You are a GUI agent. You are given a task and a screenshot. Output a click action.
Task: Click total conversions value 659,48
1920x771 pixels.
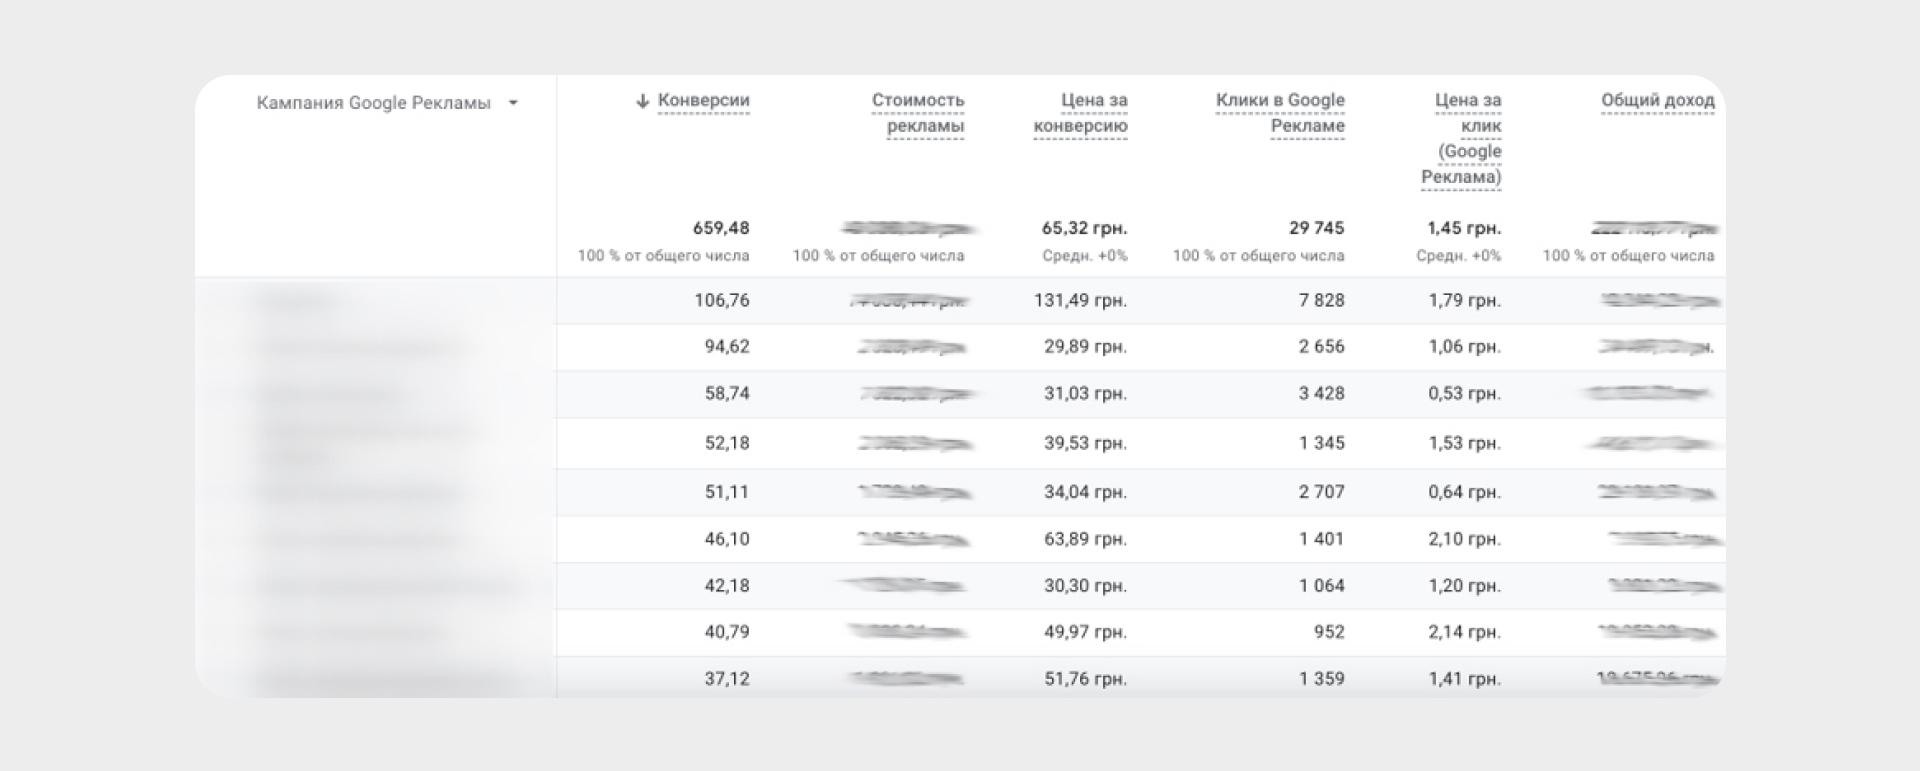pos(721,228)
